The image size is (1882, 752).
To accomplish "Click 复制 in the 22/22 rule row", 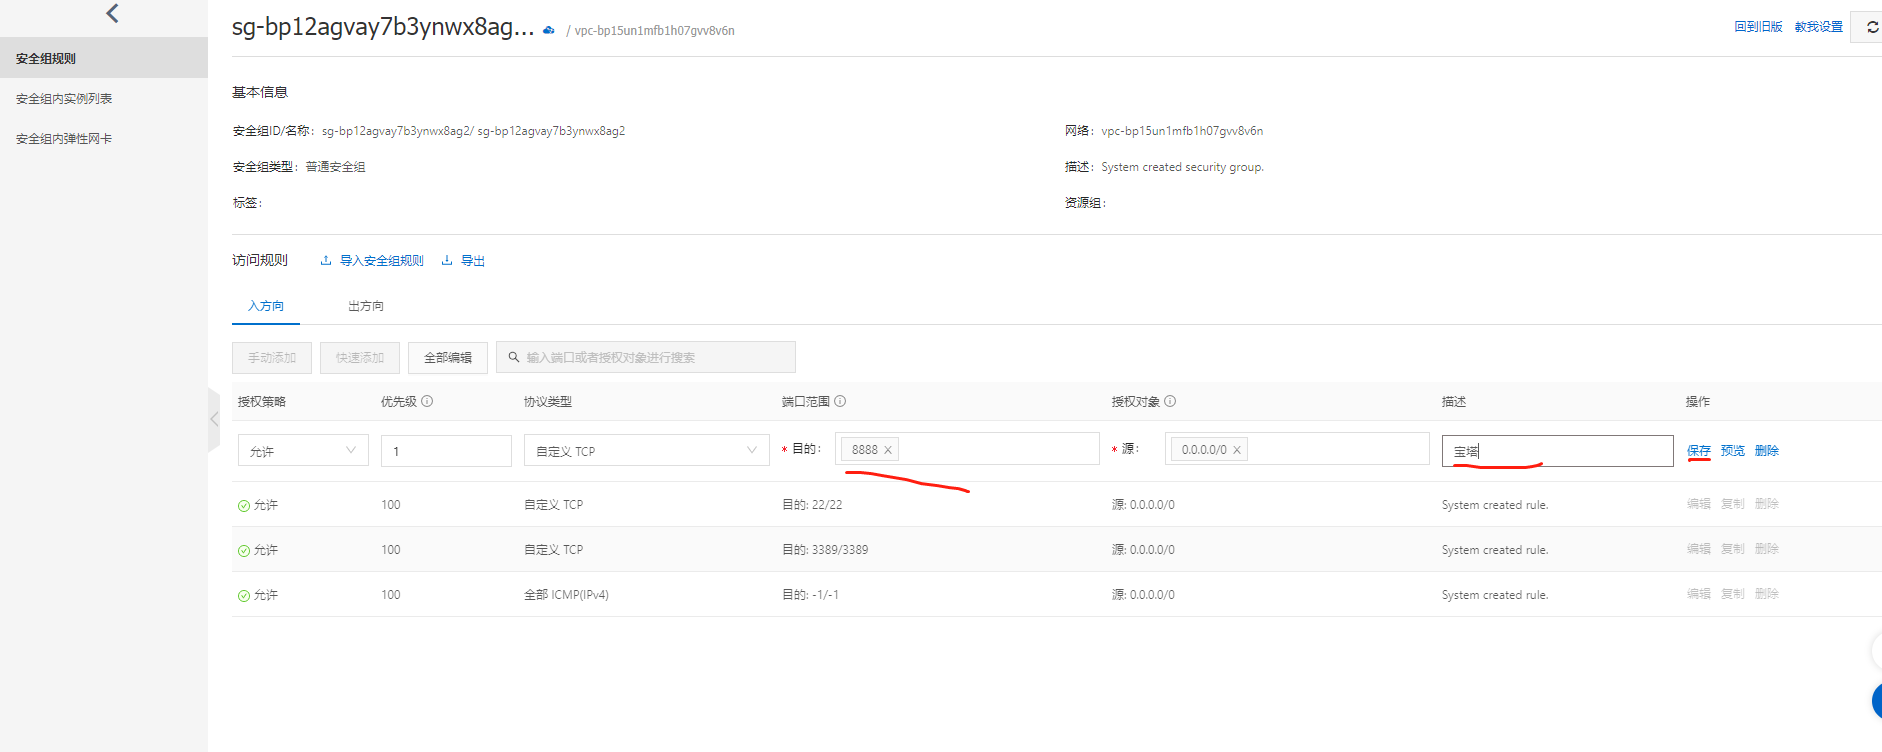I will pos(1733,504).
